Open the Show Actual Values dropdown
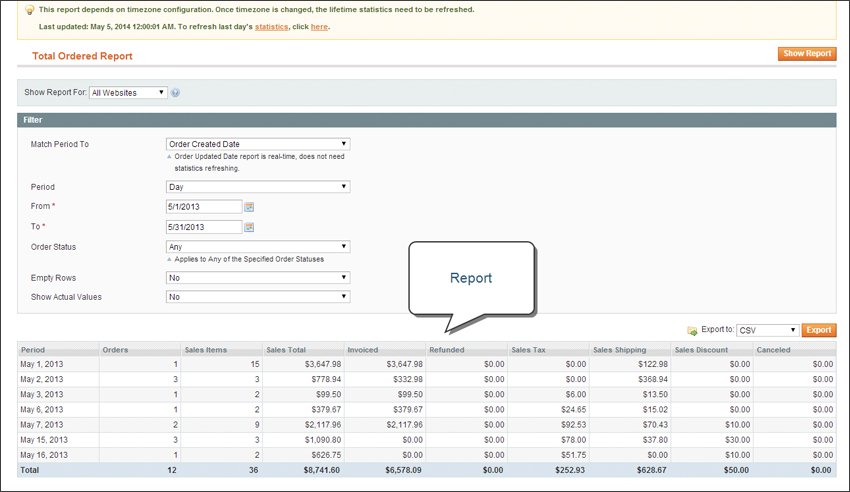Screen dimensions: 850x492 (258, 297)
